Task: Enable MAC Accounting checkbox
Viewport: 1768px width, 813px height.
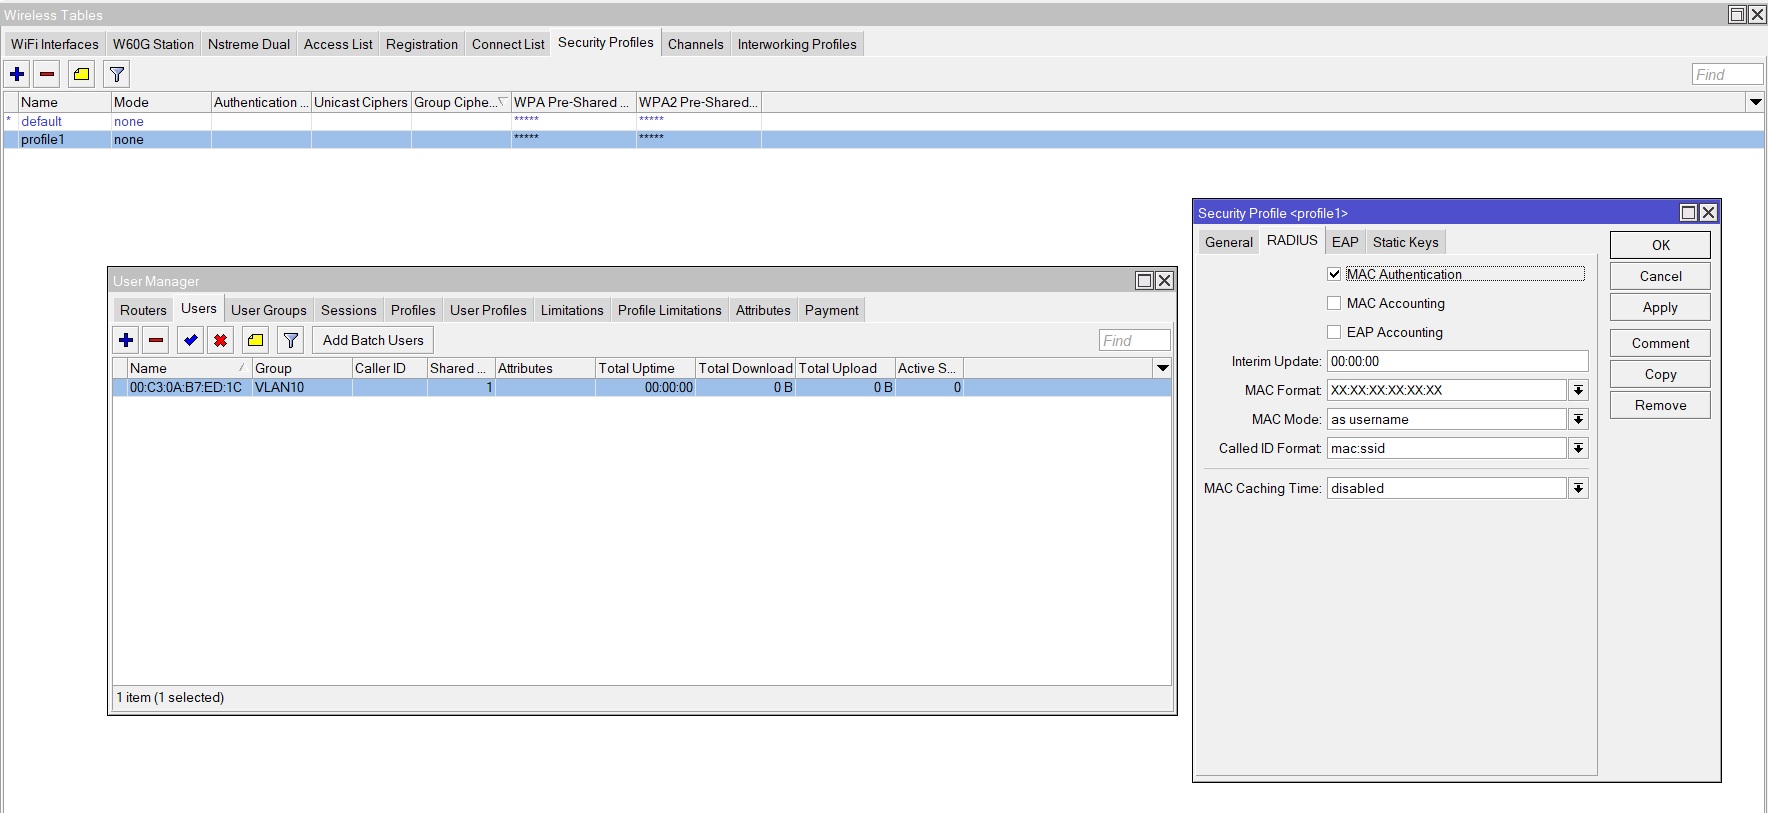Action: click(x=1334, y=303)
